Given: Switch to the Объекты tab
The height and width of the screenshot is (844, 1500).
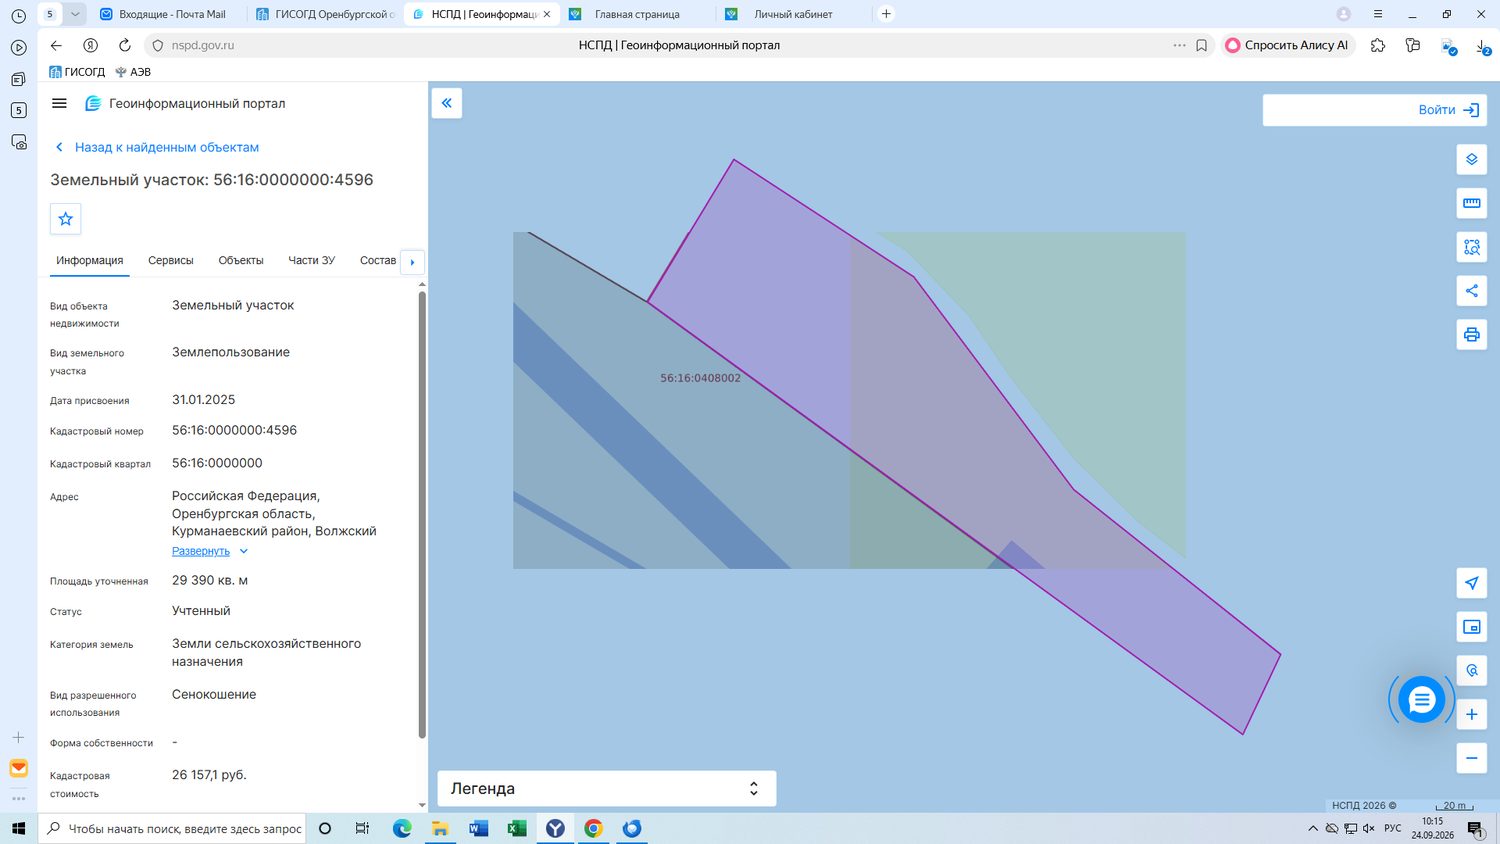Looking at the screenshot, I should pyautogui.click(x=241, y=260).
